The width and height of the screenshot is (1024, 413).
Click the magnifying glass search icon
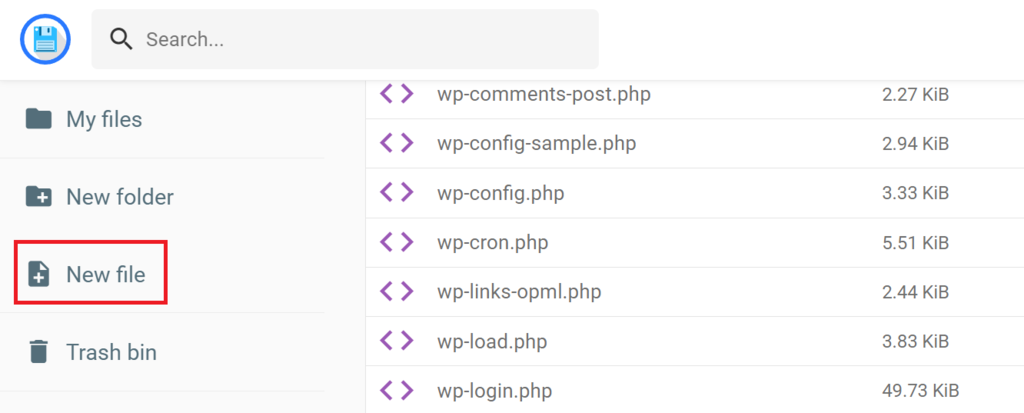(x=122, y=39)
